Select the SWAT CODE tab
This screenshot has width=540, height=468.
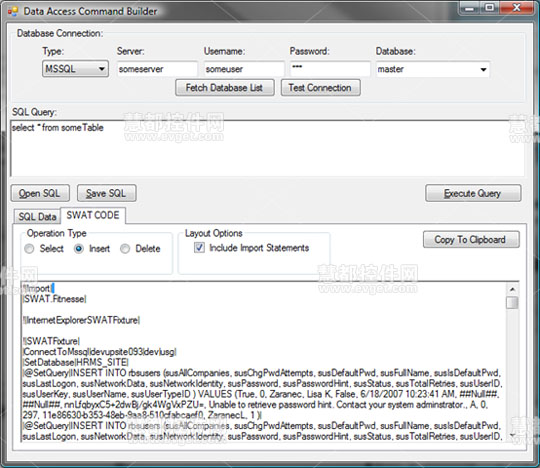(x=93, y=215)
